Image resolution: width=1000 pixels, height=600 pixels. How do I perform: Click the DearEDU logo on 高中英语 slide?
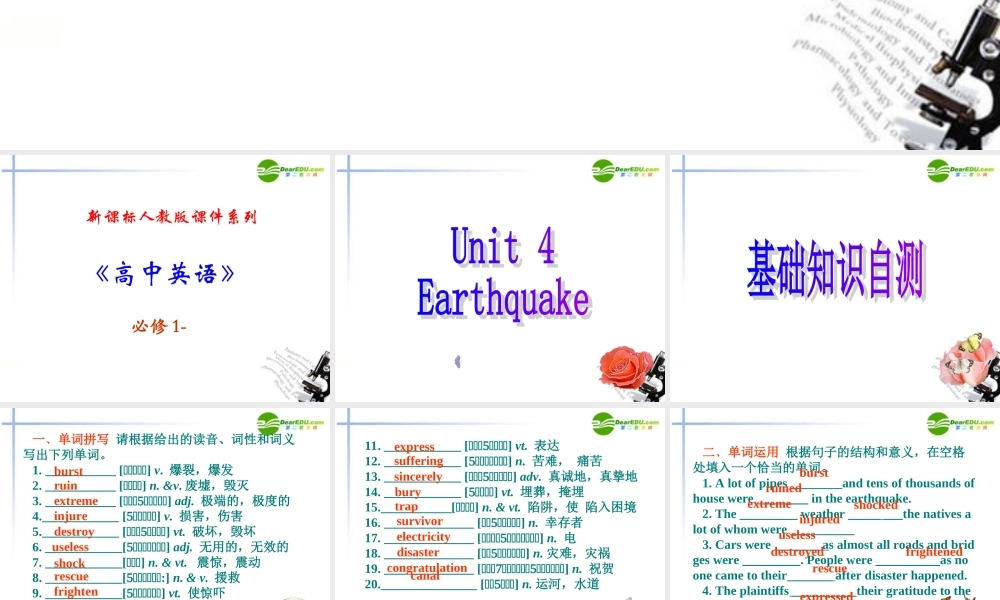(x=290, y=171)
